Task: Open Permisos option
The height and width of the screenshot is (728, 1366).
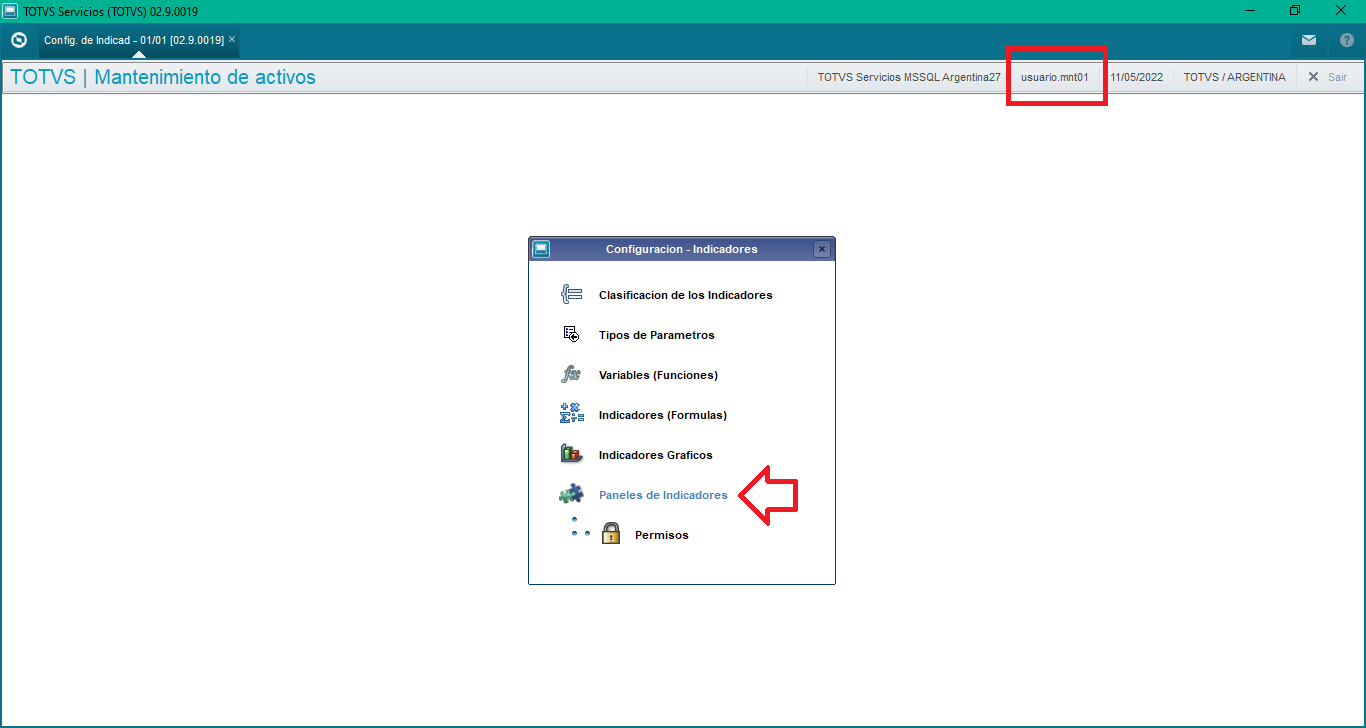Action: coord(662,535)
